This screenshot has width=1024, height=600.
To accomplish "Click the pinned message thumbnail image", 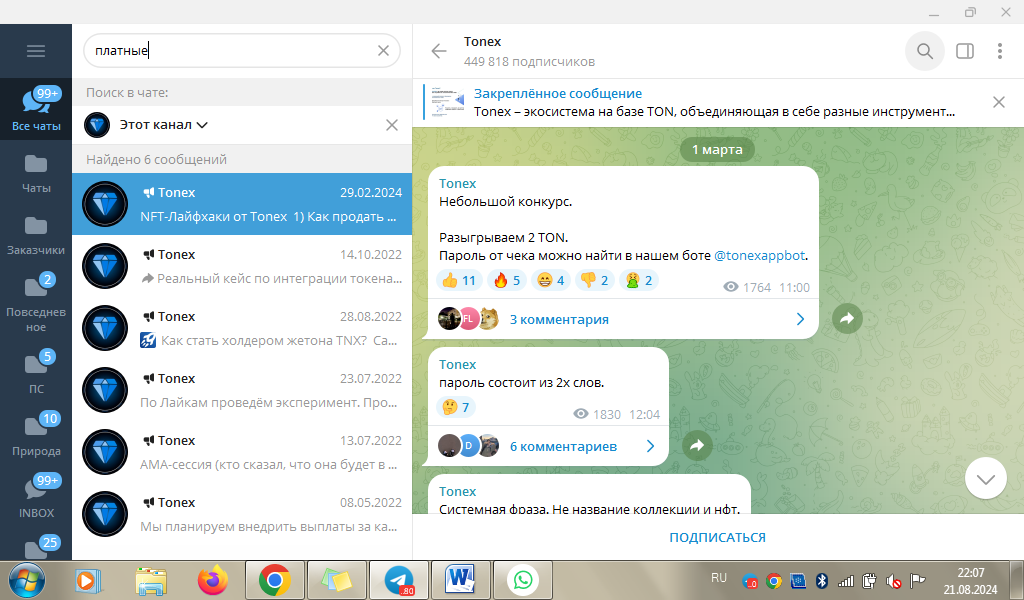I will (448, 103).
